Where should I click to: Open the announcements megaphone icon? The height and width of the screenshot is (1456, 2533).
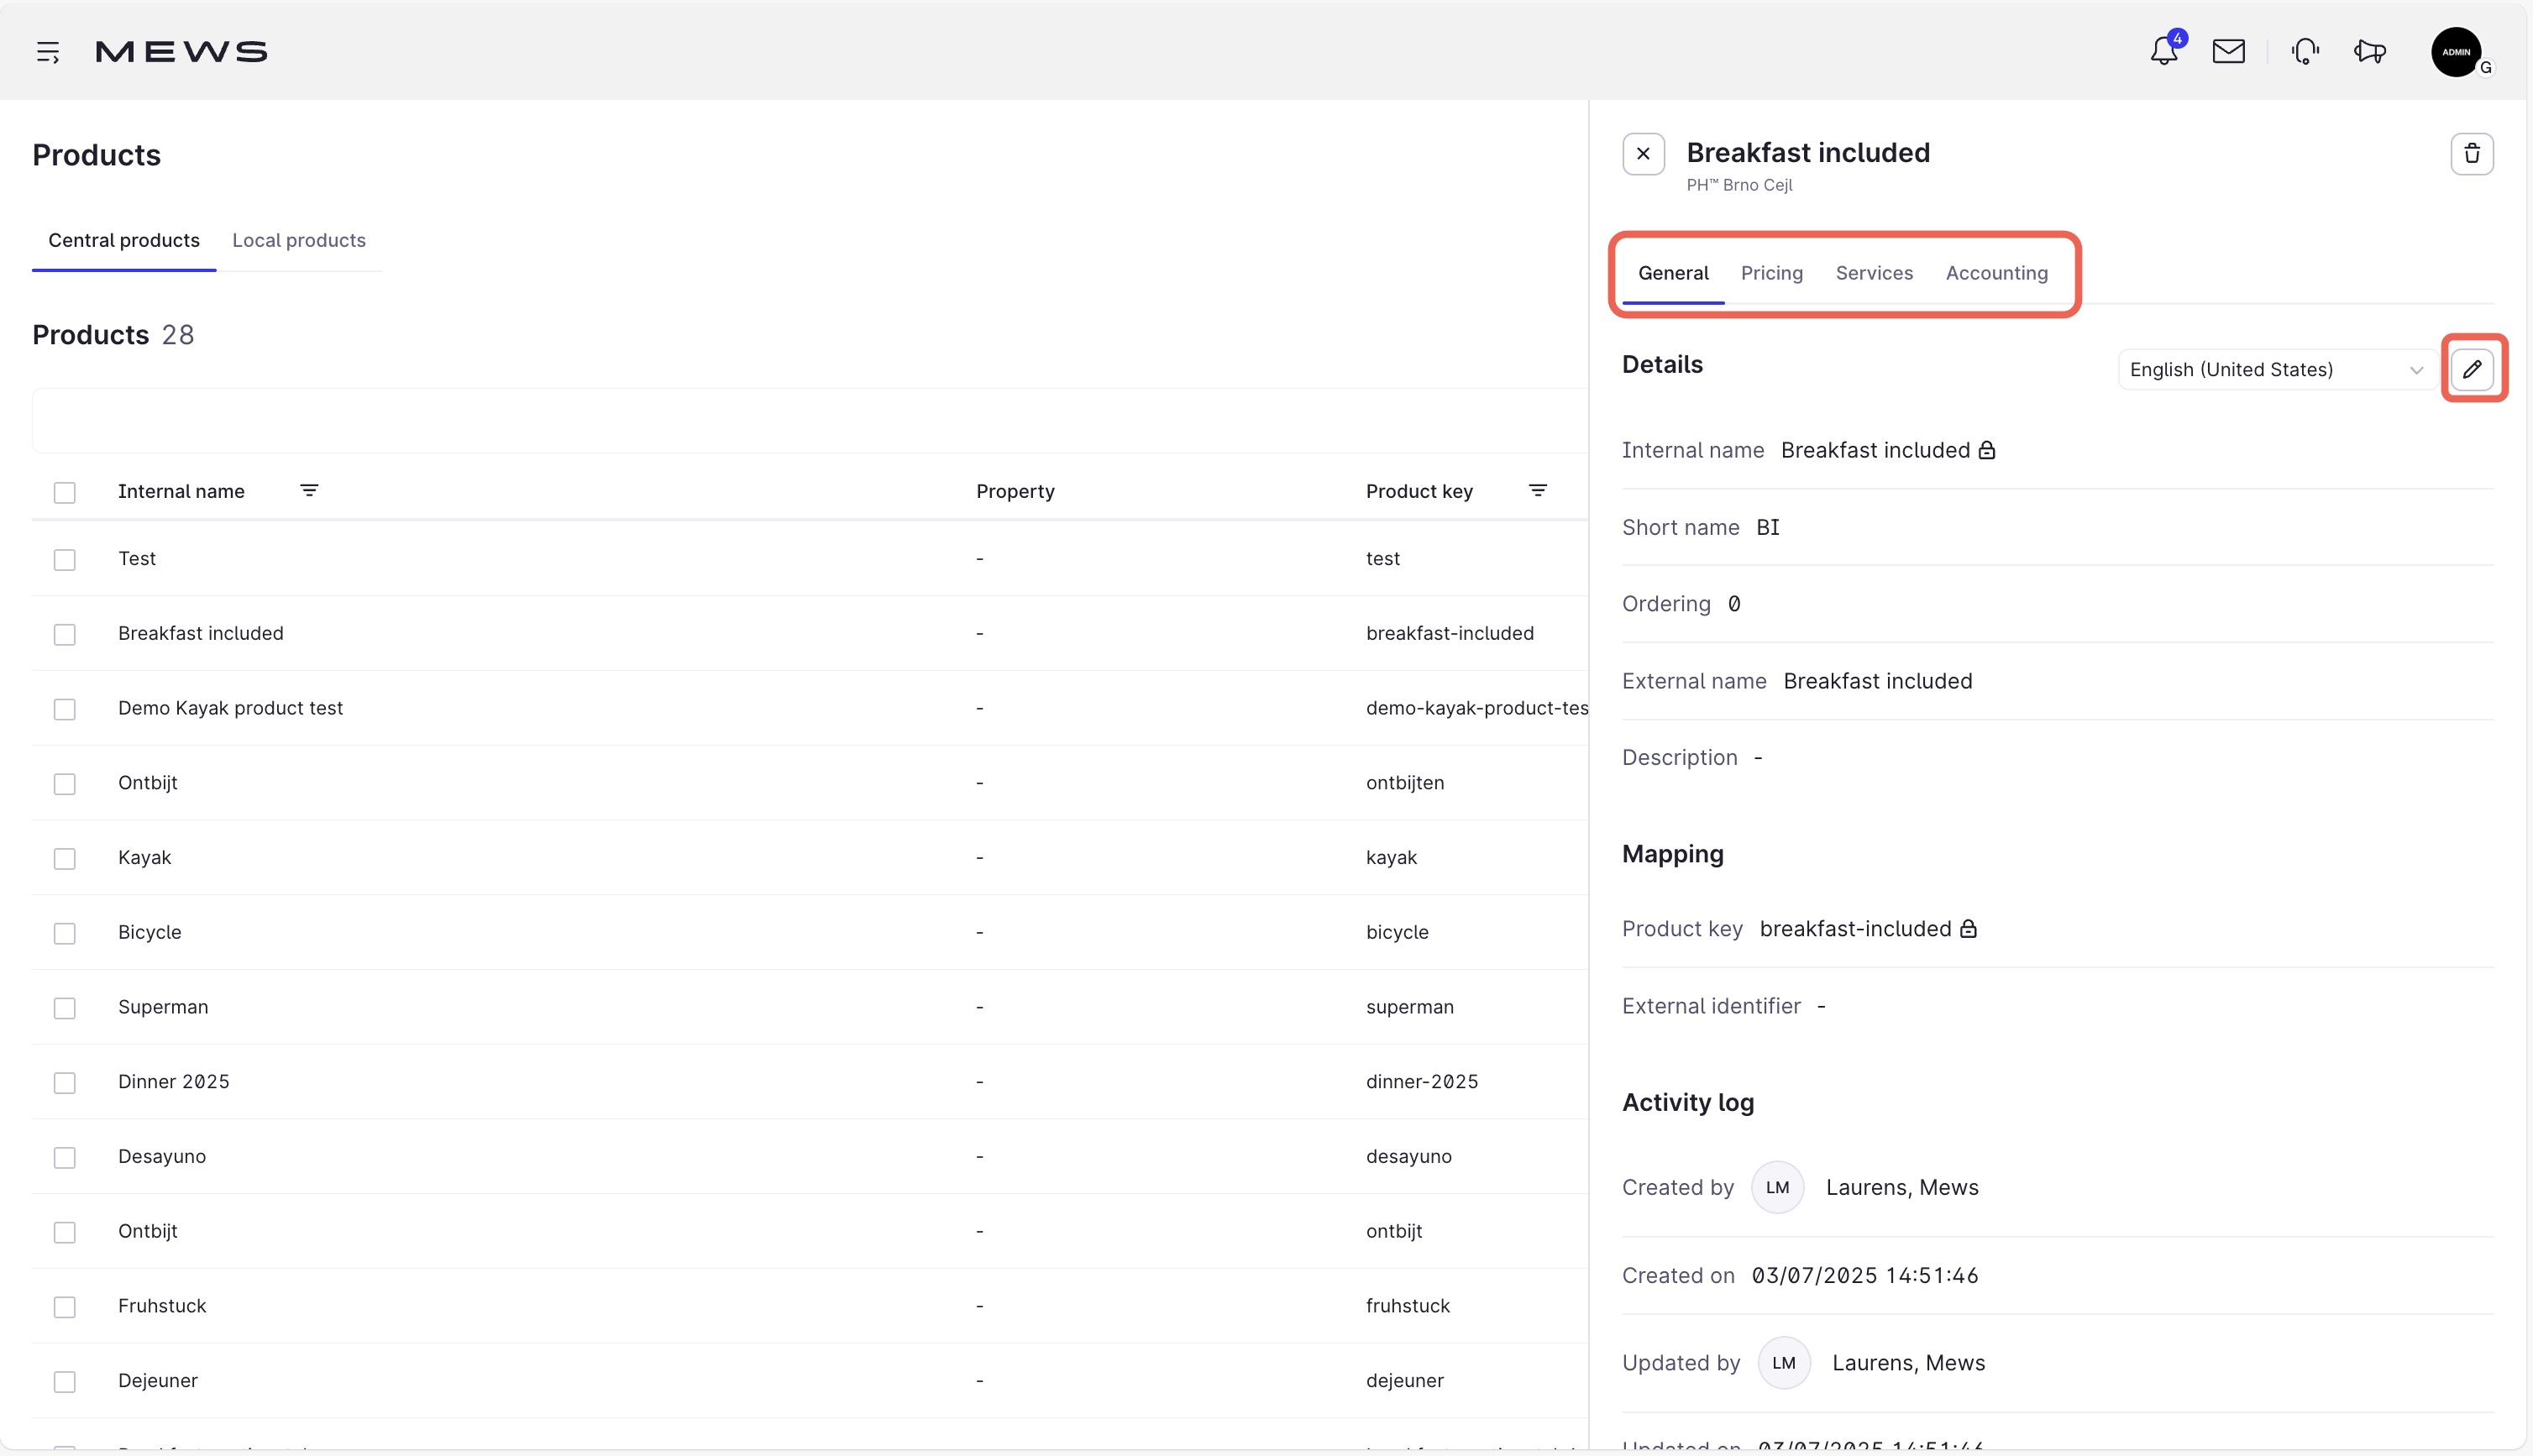pos(2370,51)
